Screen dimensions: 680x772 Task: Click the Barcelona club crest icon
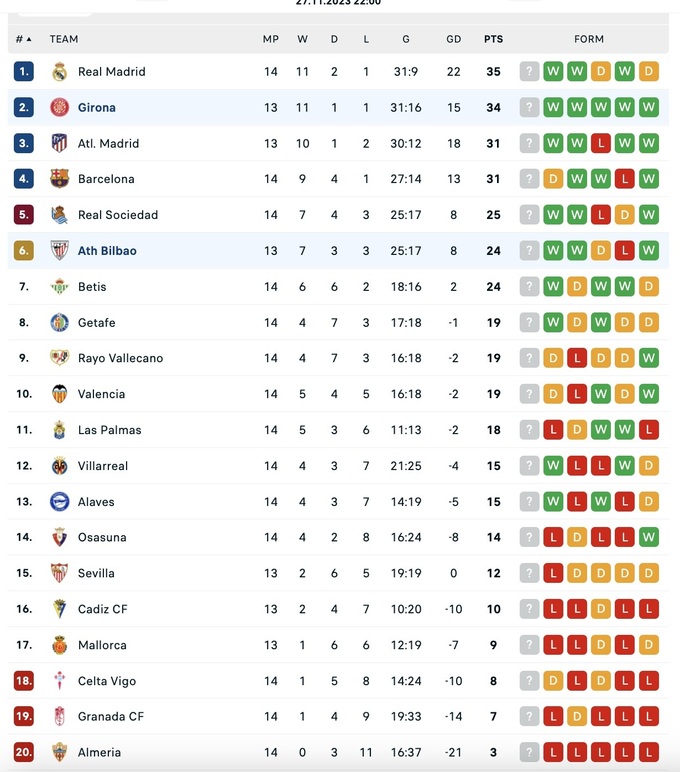[59, 179]
